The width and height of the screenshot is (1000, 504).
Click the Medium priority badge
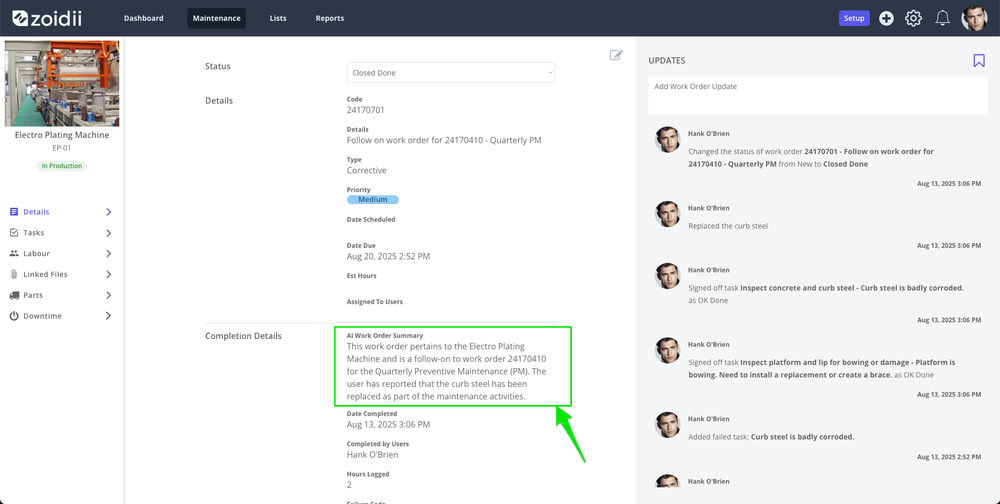372,200
